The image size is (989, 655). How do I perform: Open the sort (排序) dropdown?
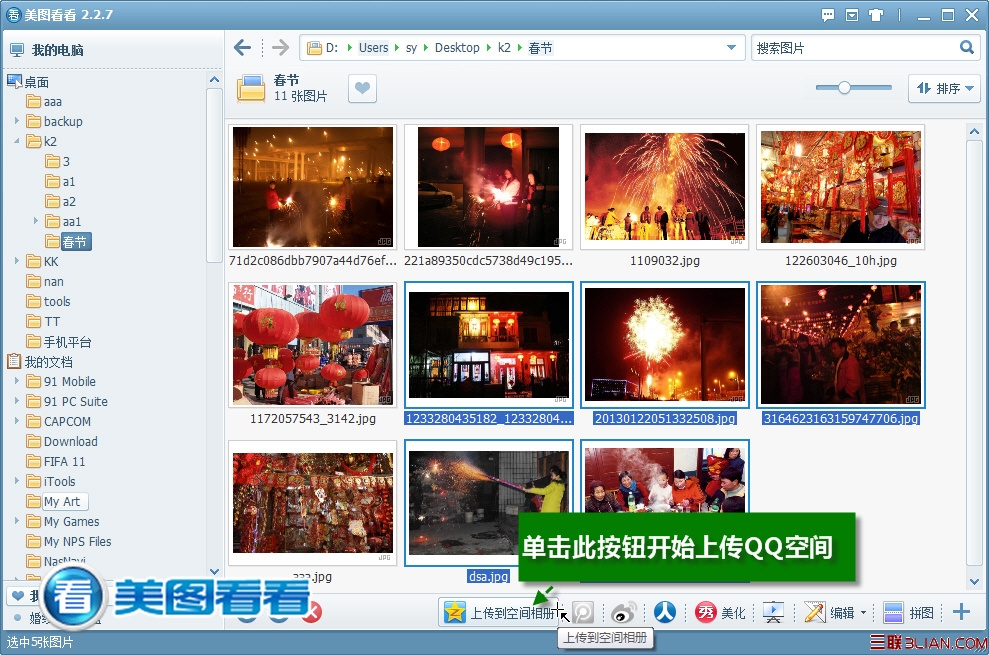[944, 88]
